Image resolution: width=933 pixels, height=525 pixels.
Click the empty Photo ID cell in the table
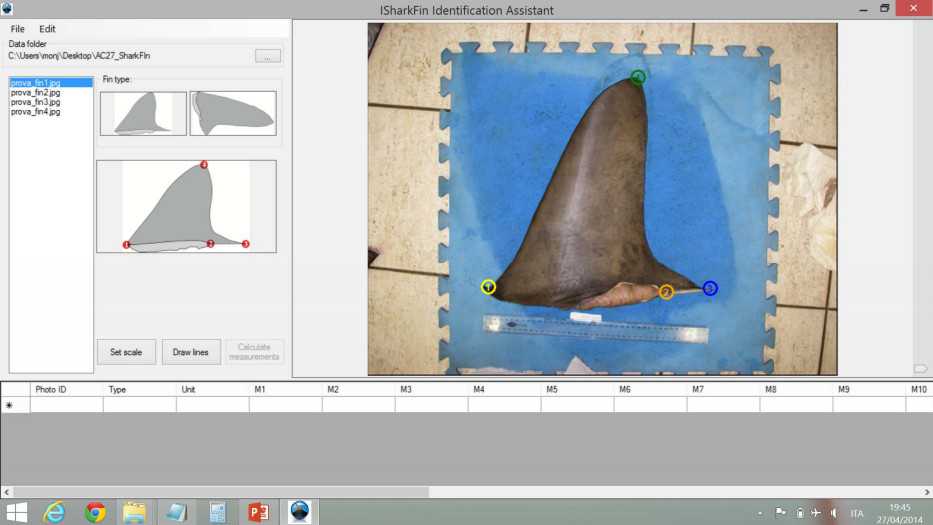click(x=67, y=405)
